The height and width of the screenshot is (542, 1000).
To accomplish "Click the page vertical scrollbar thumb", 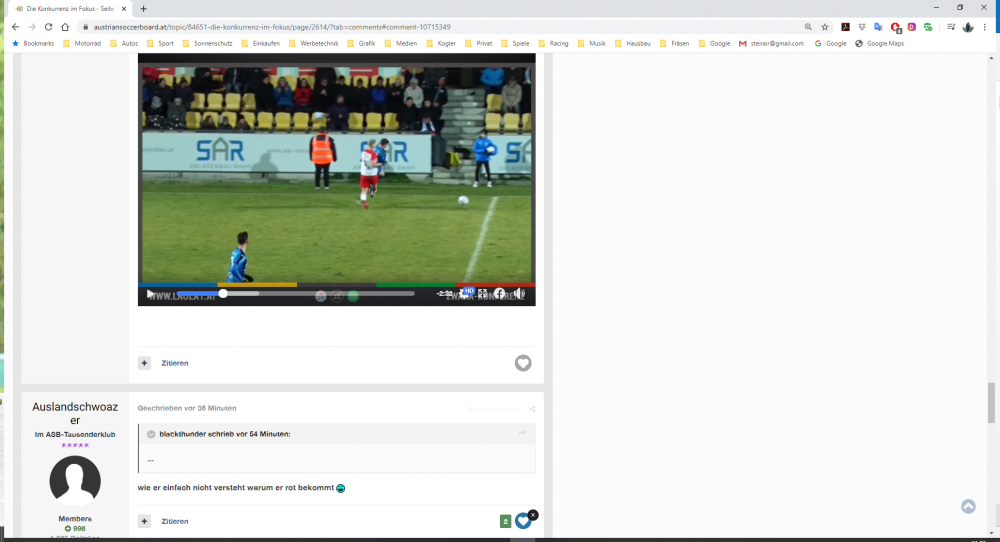I will pyautogui.click(x=991, y=402).
